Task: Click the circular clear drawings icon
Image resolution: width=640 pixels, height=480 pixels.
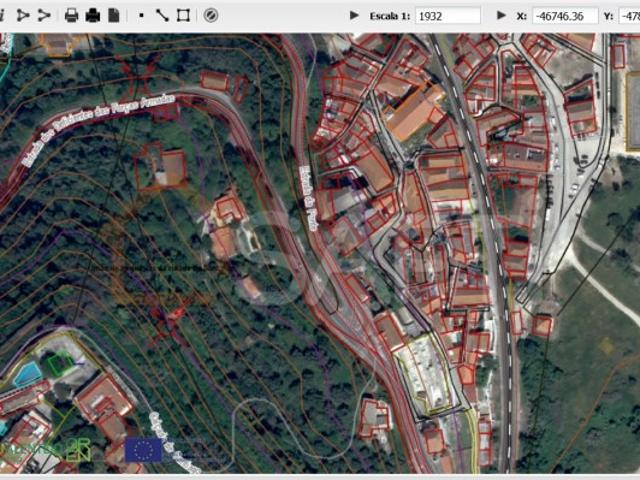Action: tap(210, 15)
